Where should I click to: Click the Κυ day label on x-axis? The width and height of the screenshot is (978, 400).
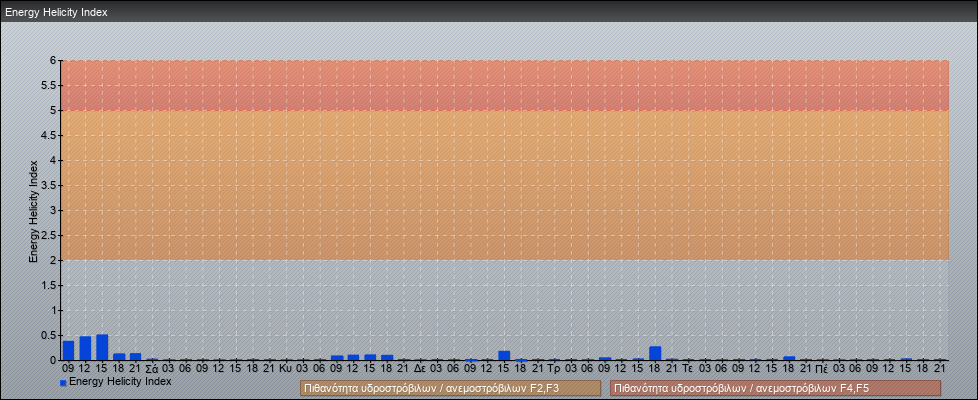(x=286, y=368)
